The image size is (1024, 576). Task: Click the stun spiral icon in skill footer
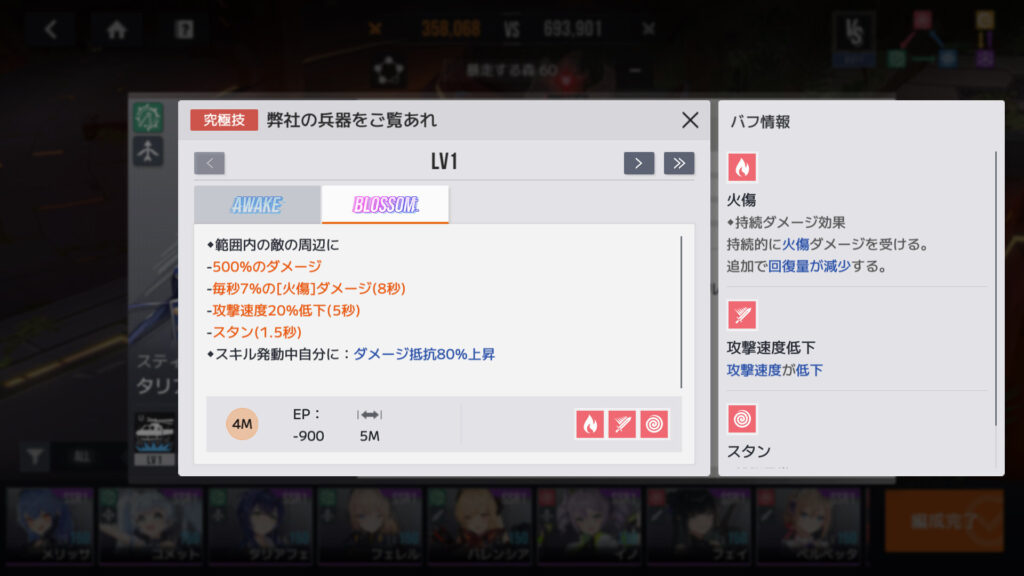point(654,424)
